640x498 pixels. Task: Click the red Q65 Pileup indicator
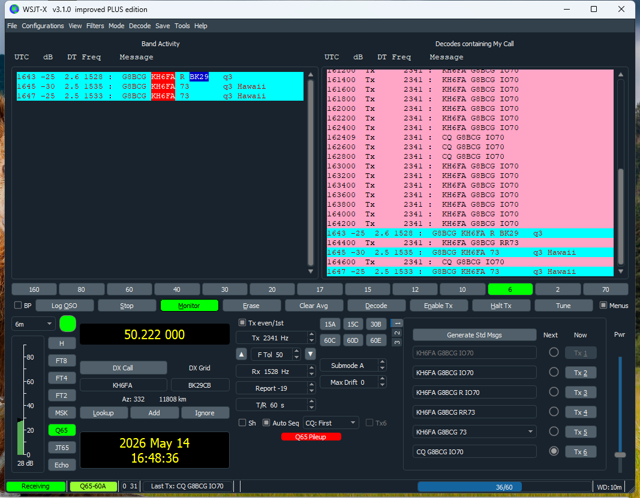pos(311,437)
